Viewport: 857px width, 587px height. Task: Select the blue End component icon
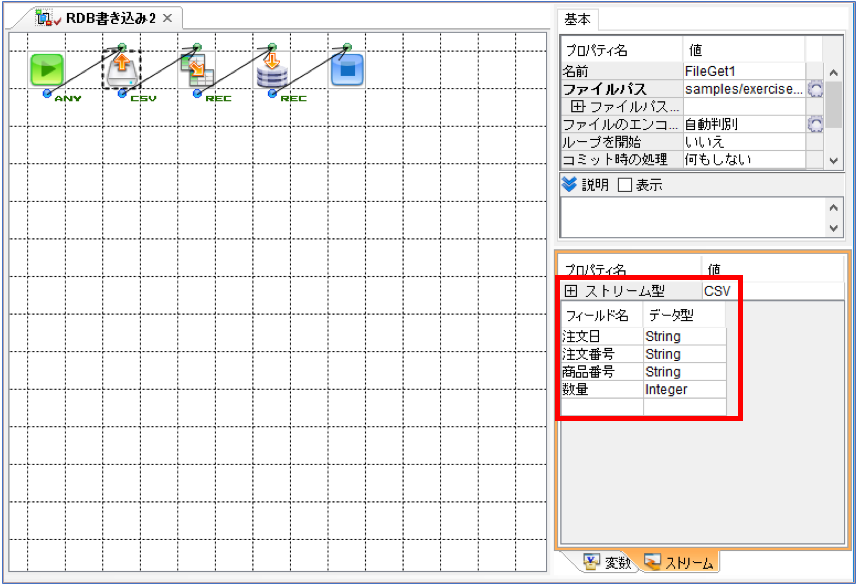pos(347,70)
